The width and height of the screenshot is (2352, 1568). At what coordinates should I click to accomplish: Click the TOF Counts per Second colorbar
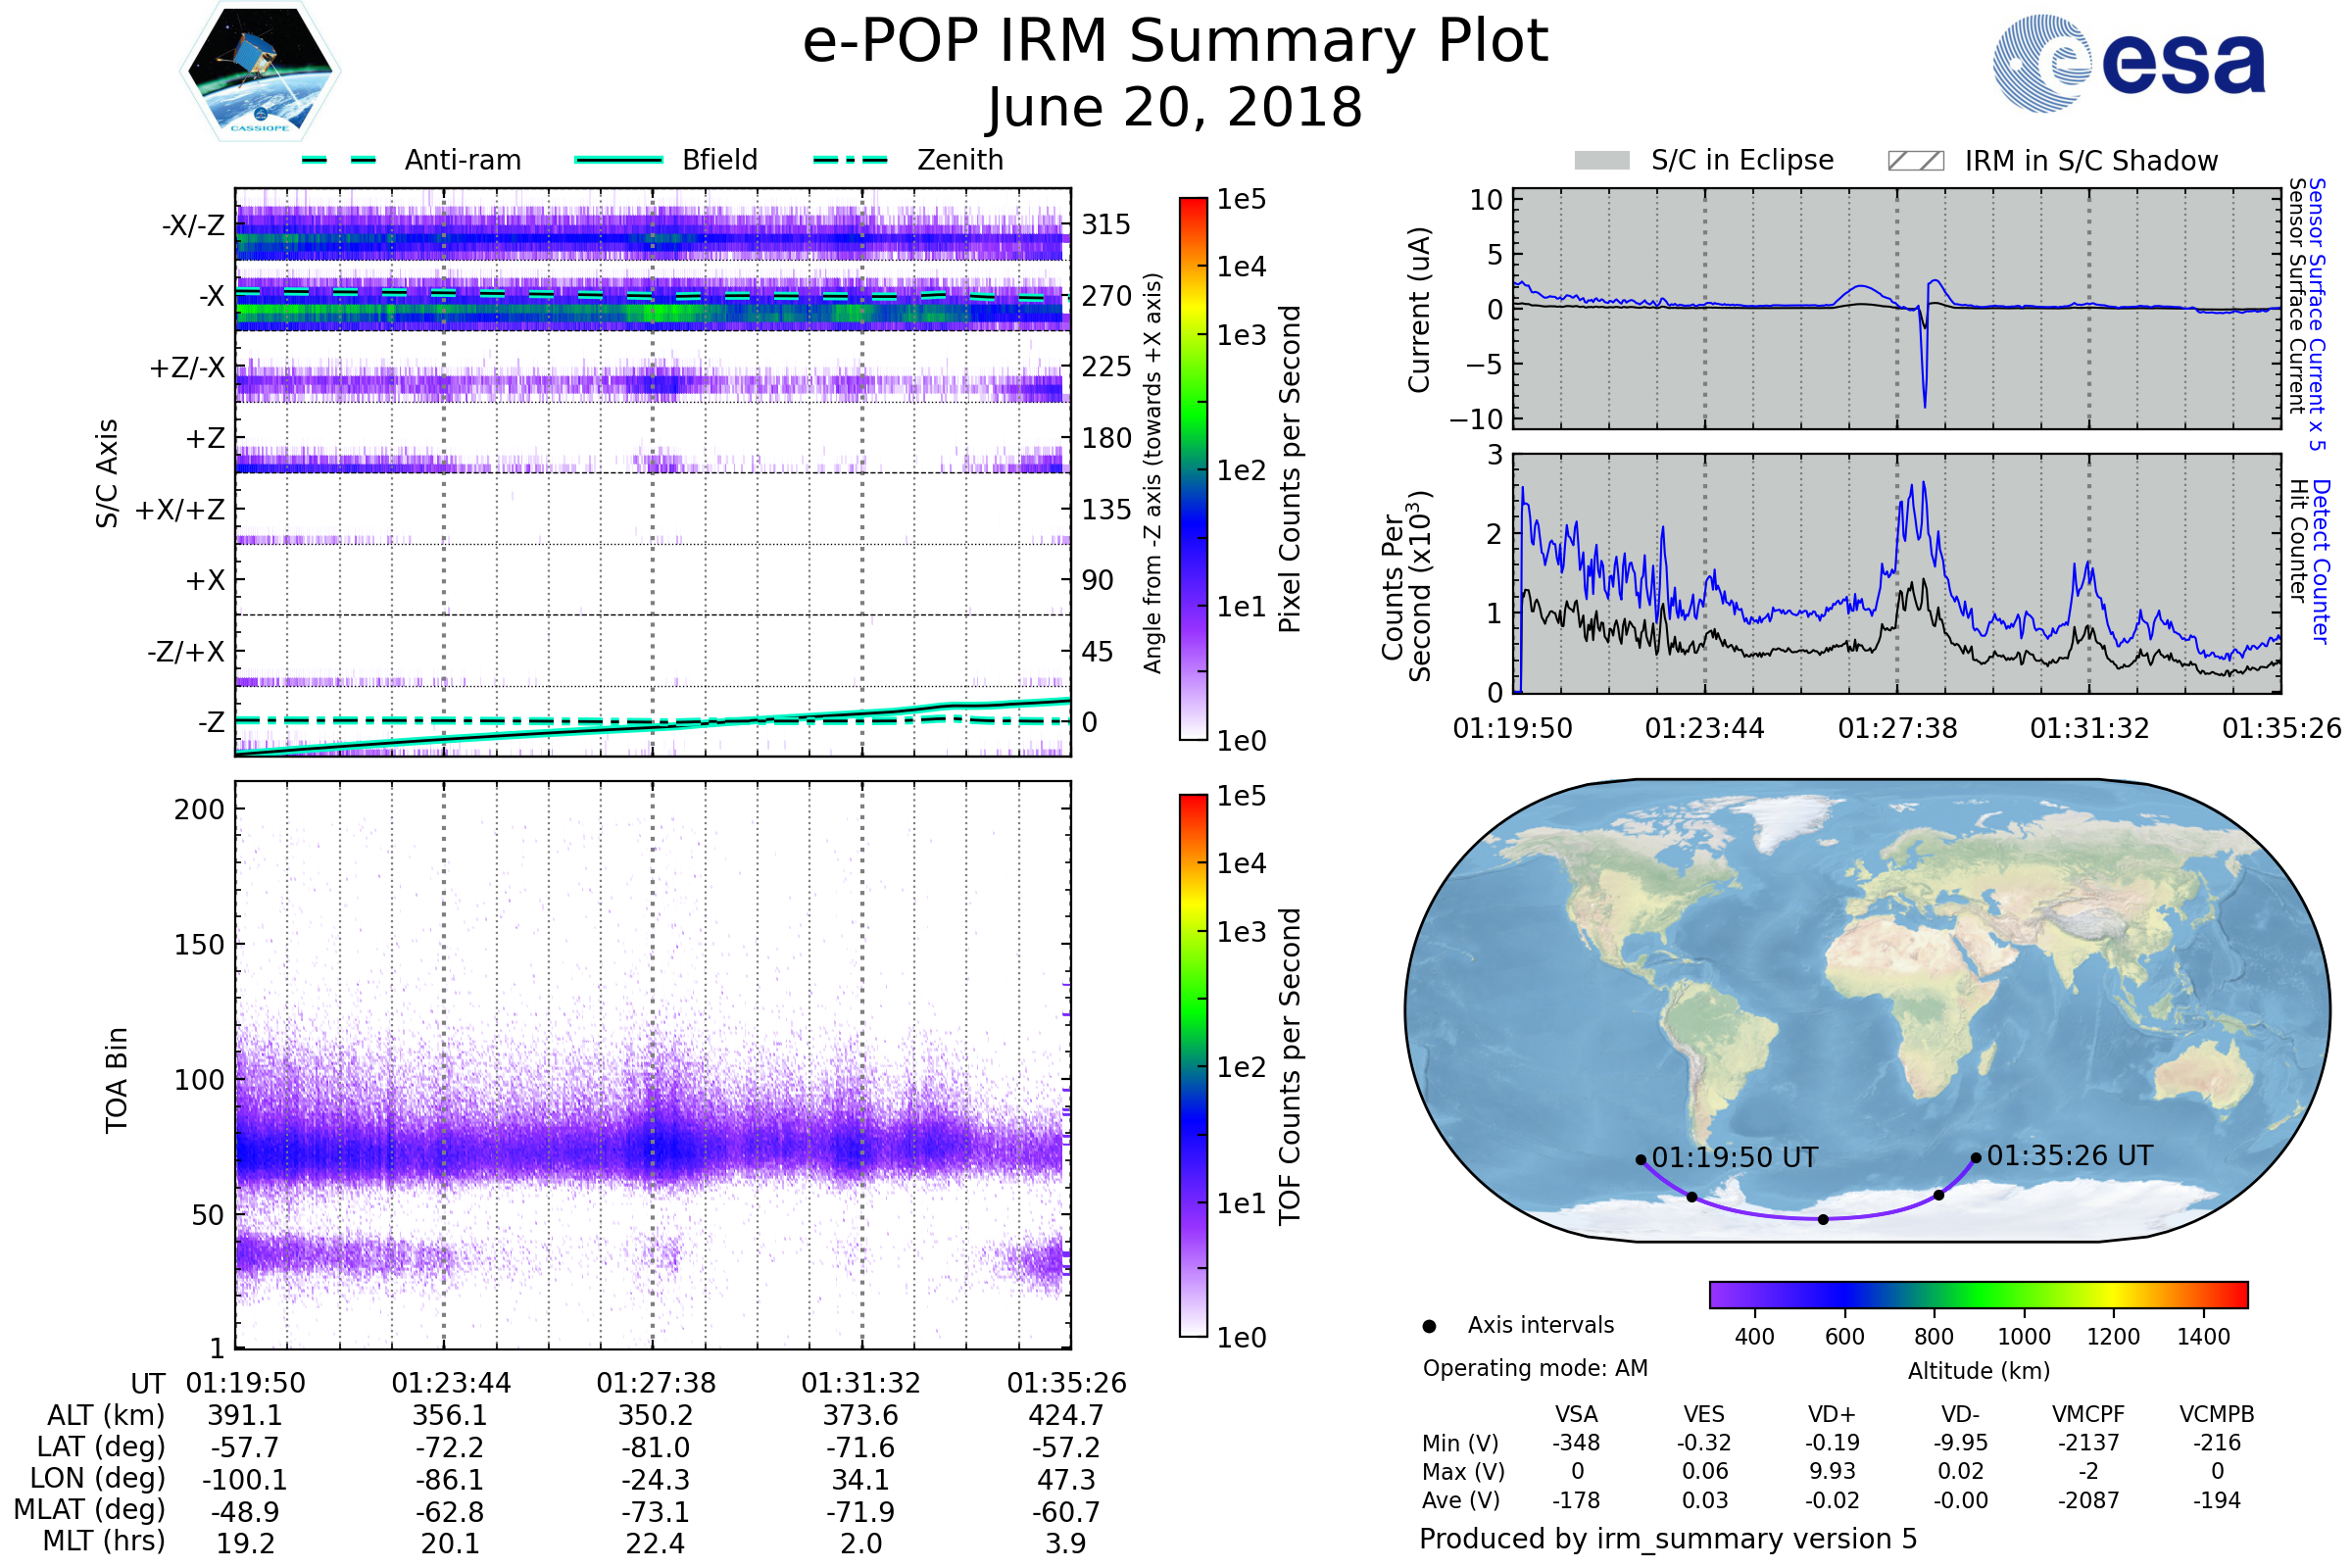[x=1193, y=1066]
